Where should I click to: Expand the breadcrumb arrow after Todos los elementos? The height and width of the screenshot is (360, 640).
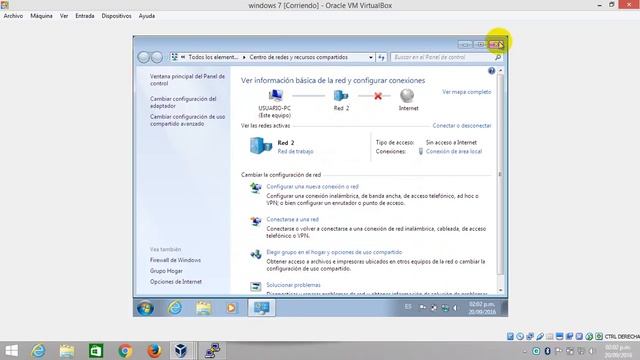click(244, 58)
